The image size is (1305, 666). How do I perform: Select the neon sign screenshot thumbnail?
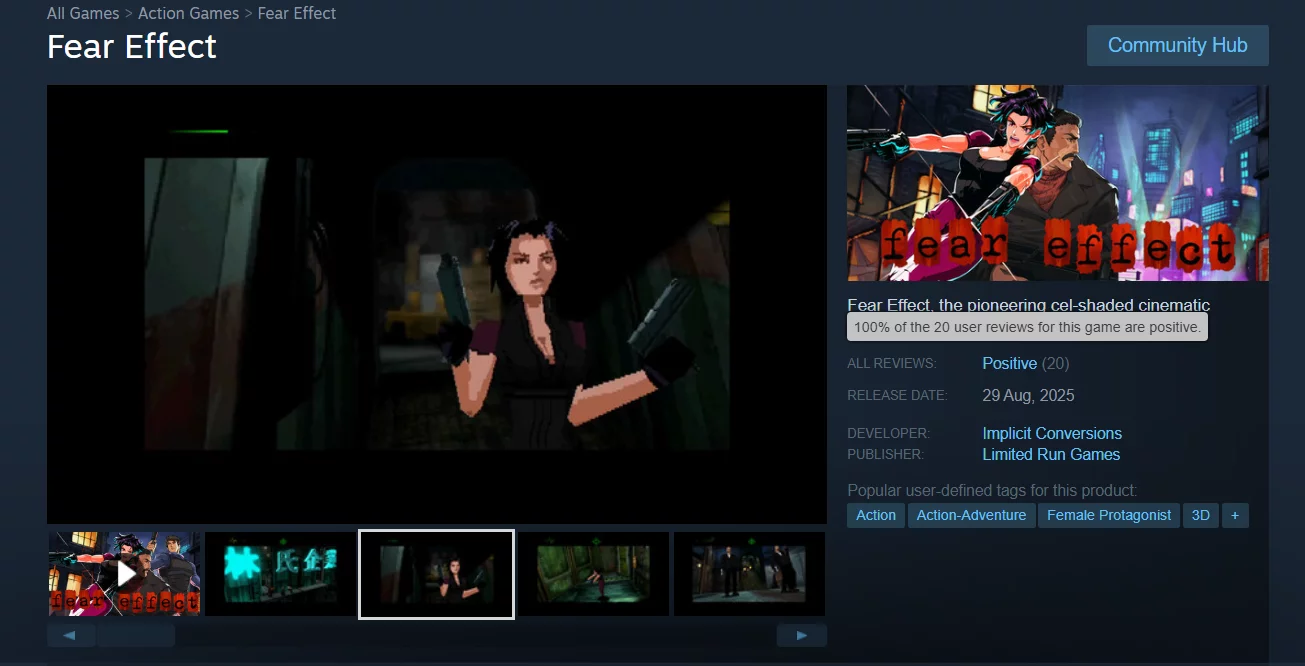click(280, 573)
